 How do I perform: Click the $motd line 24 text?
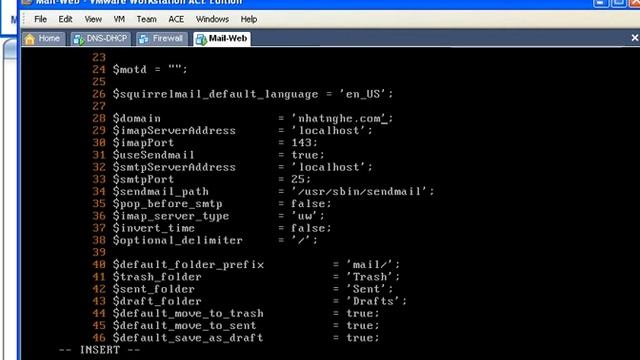pos(150,69)
